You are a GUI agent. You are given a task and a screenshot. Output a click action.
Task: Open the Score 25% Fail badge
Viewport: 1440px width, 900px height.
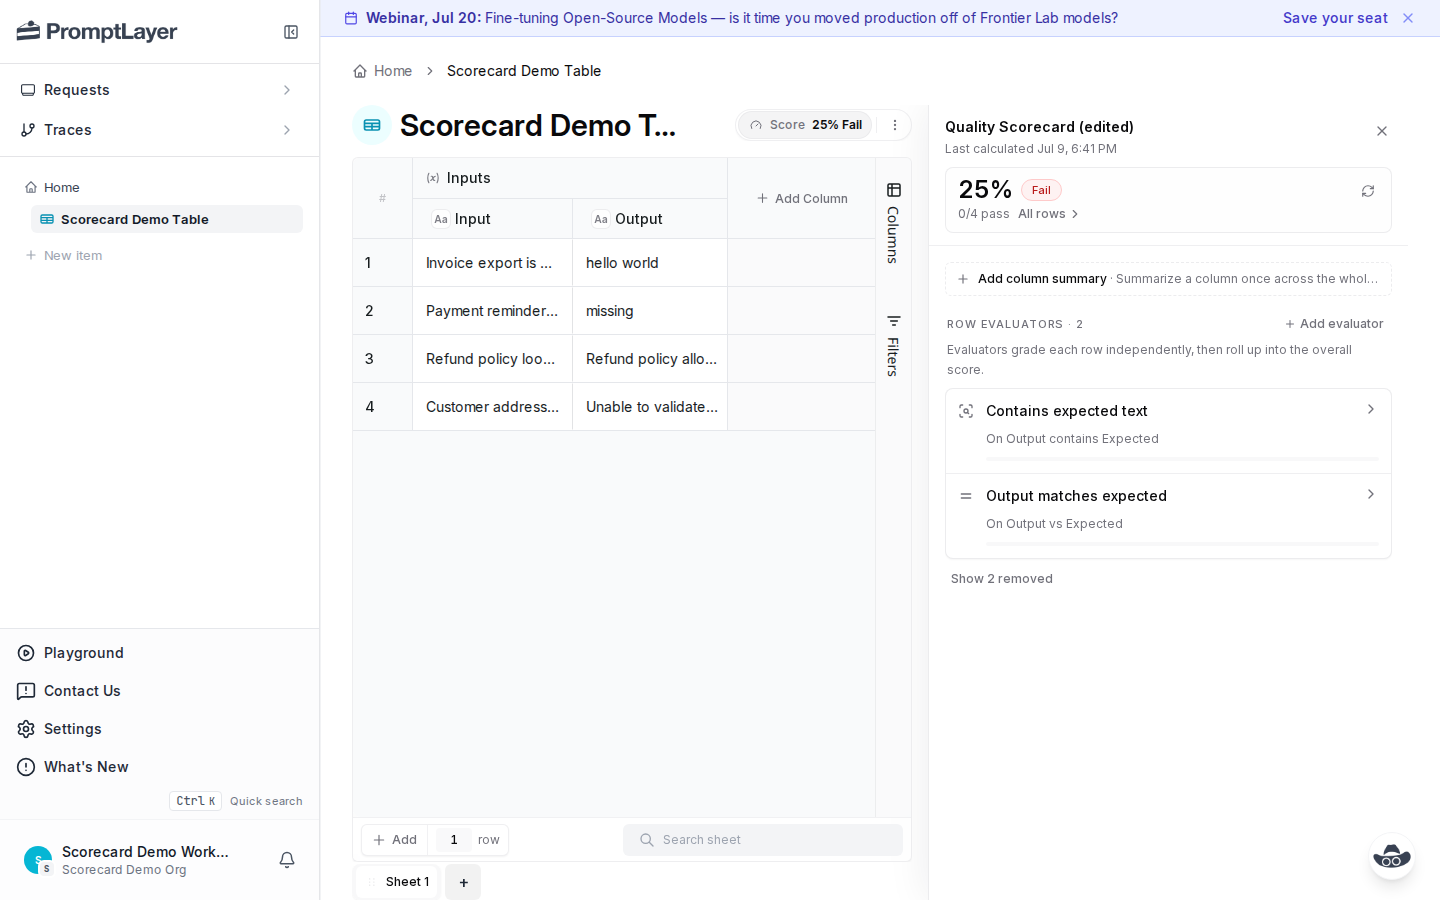(806, 125)
